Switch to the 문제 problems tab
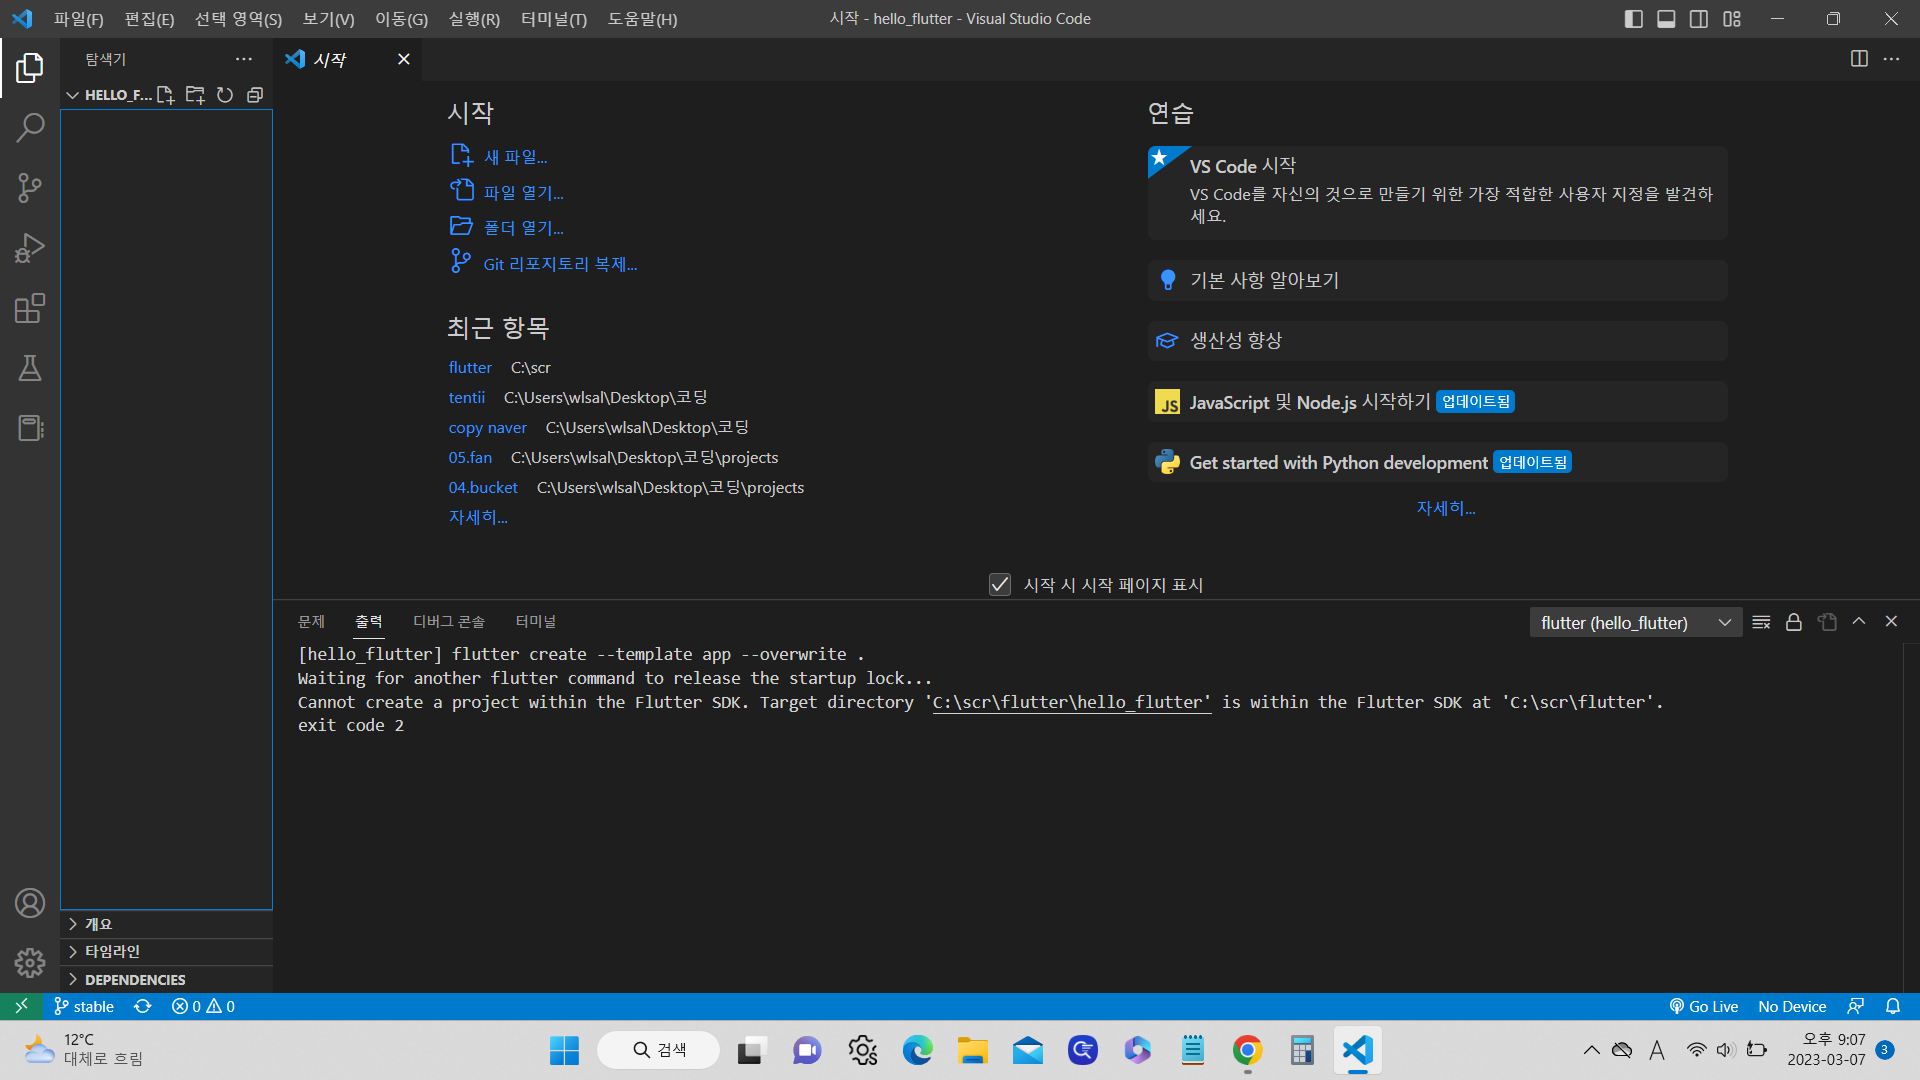The width and height of the screenshot is (1920, 1080). [x=311, y=622]
